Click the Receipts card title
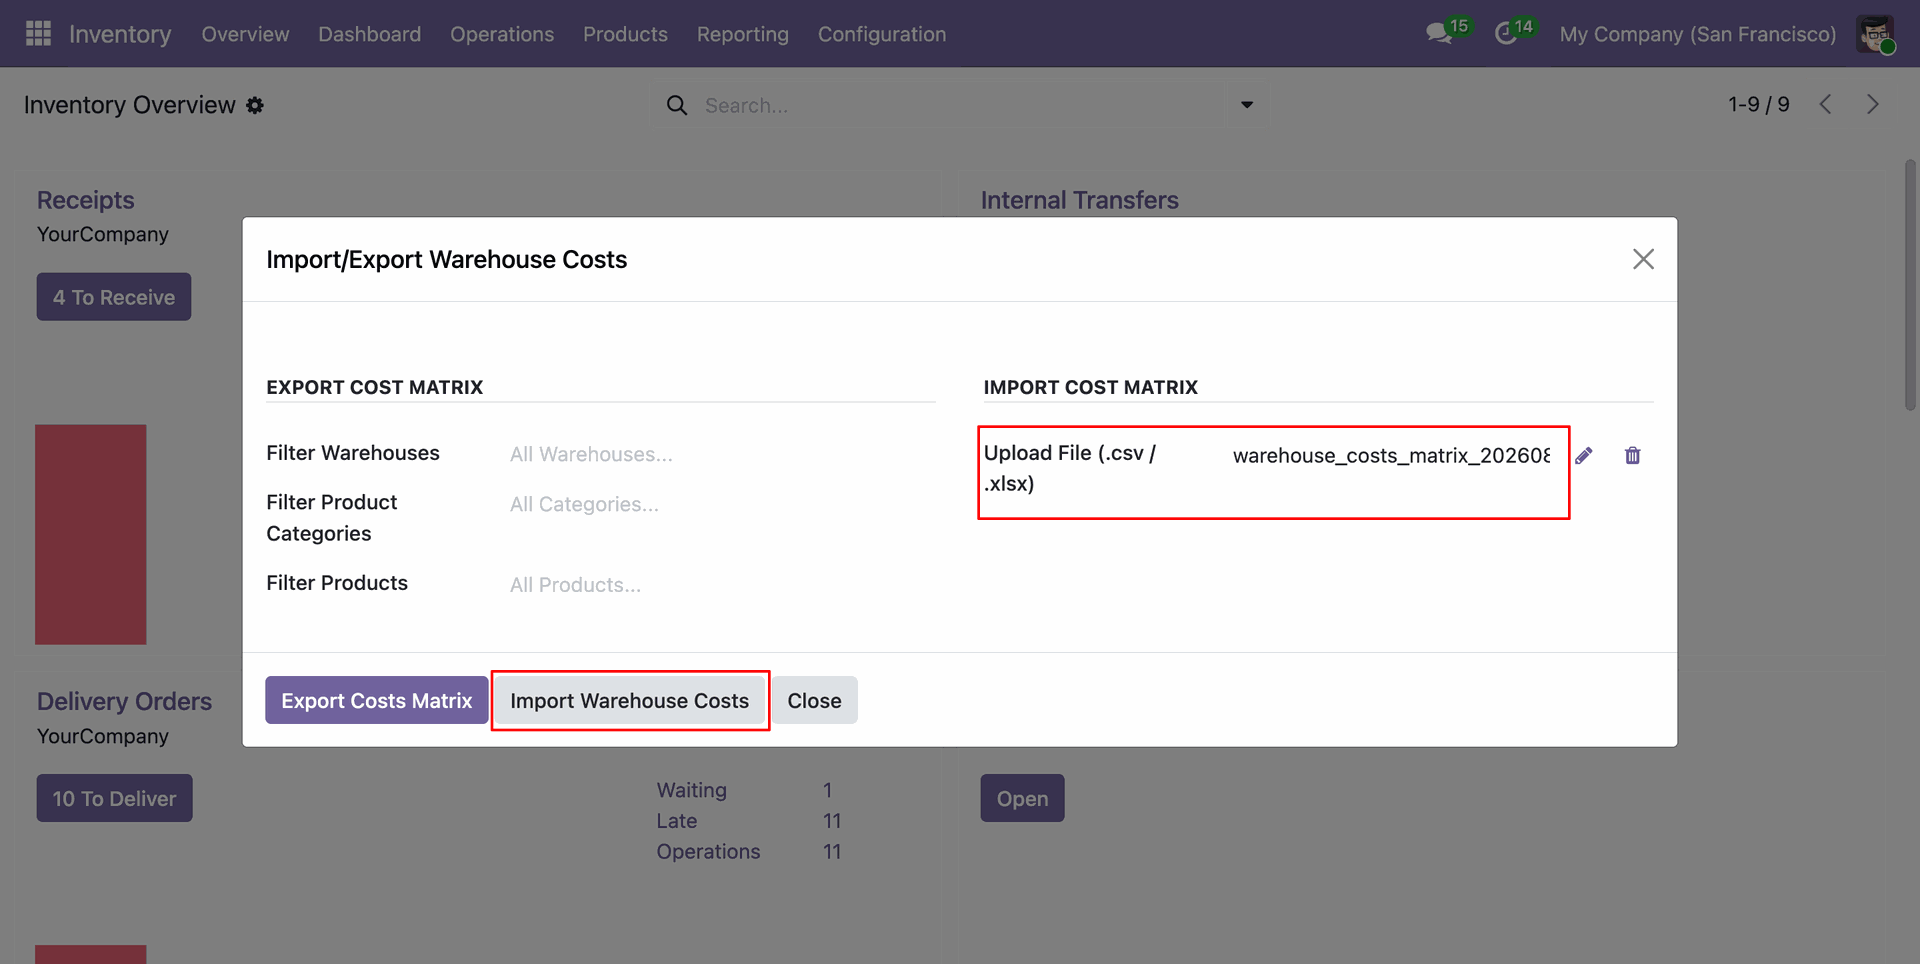 point(86,200)
